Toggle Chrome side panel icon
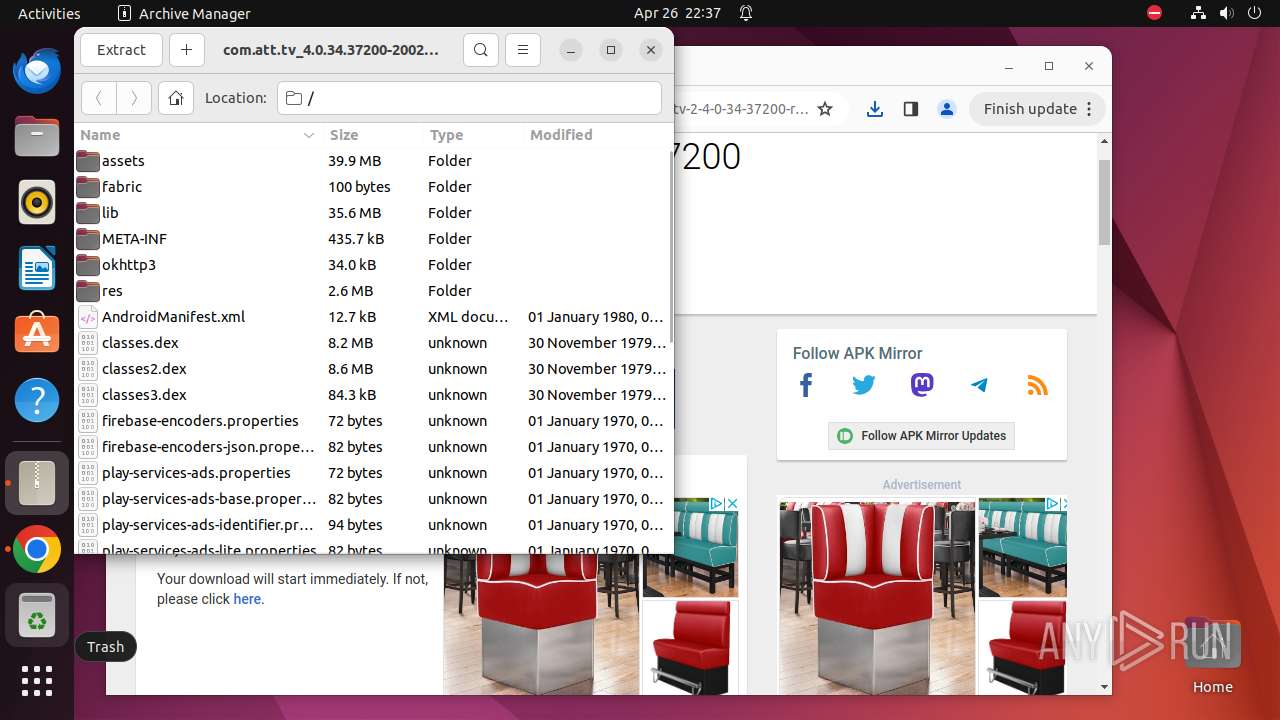The height and width of the screenshot is (720, 1280). tap(910, 109)
